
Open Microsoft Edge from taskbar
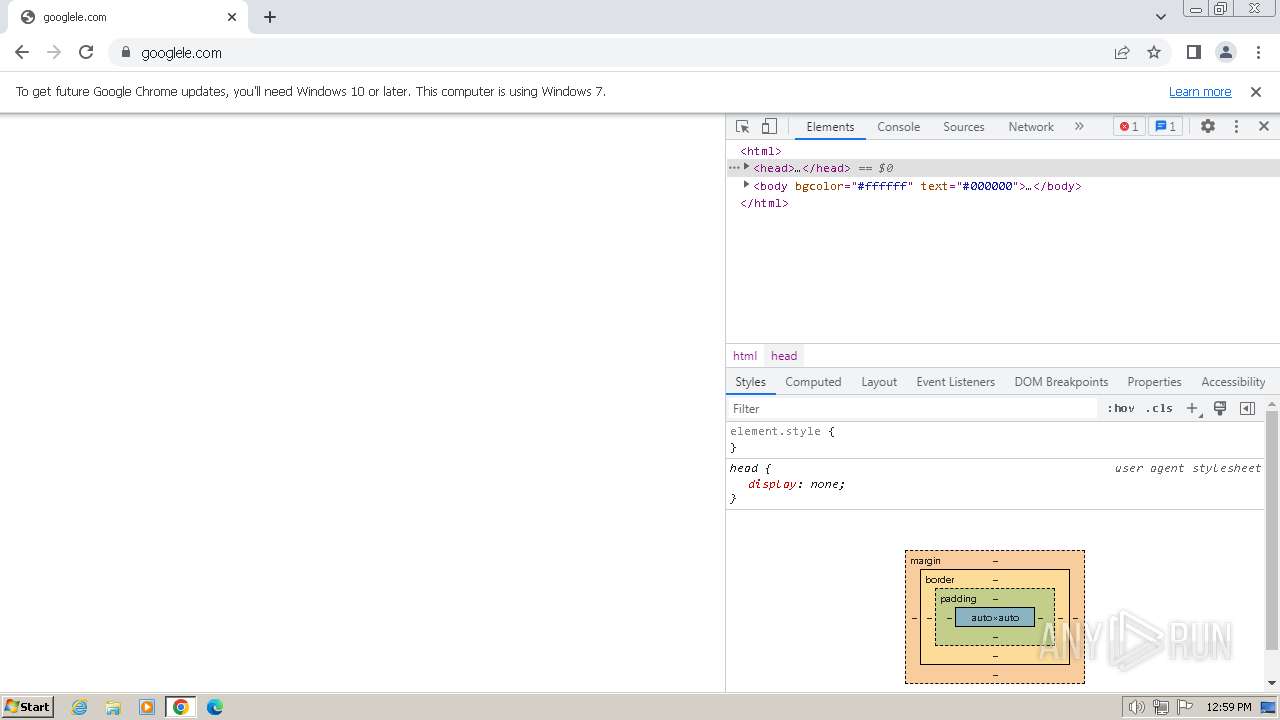[x=215, y=706]
